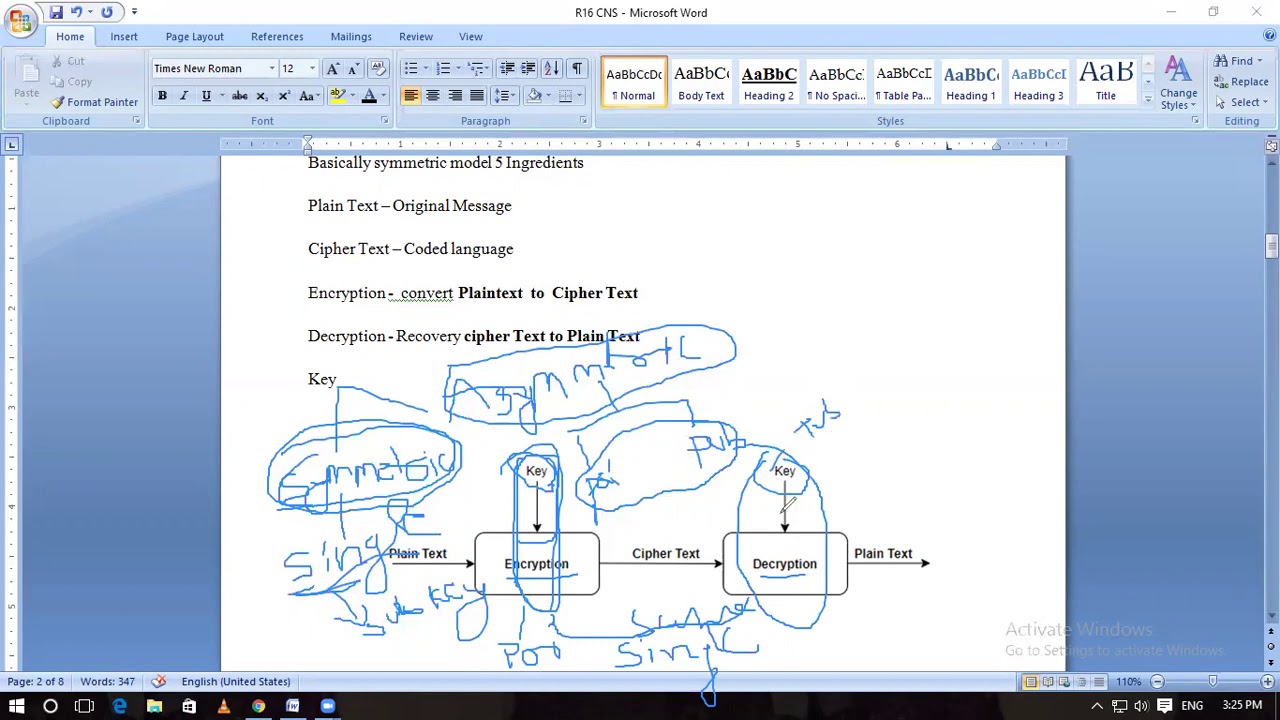1280x720 pixels.
Task: Click the Format Painter button
Action: (95, 102)
